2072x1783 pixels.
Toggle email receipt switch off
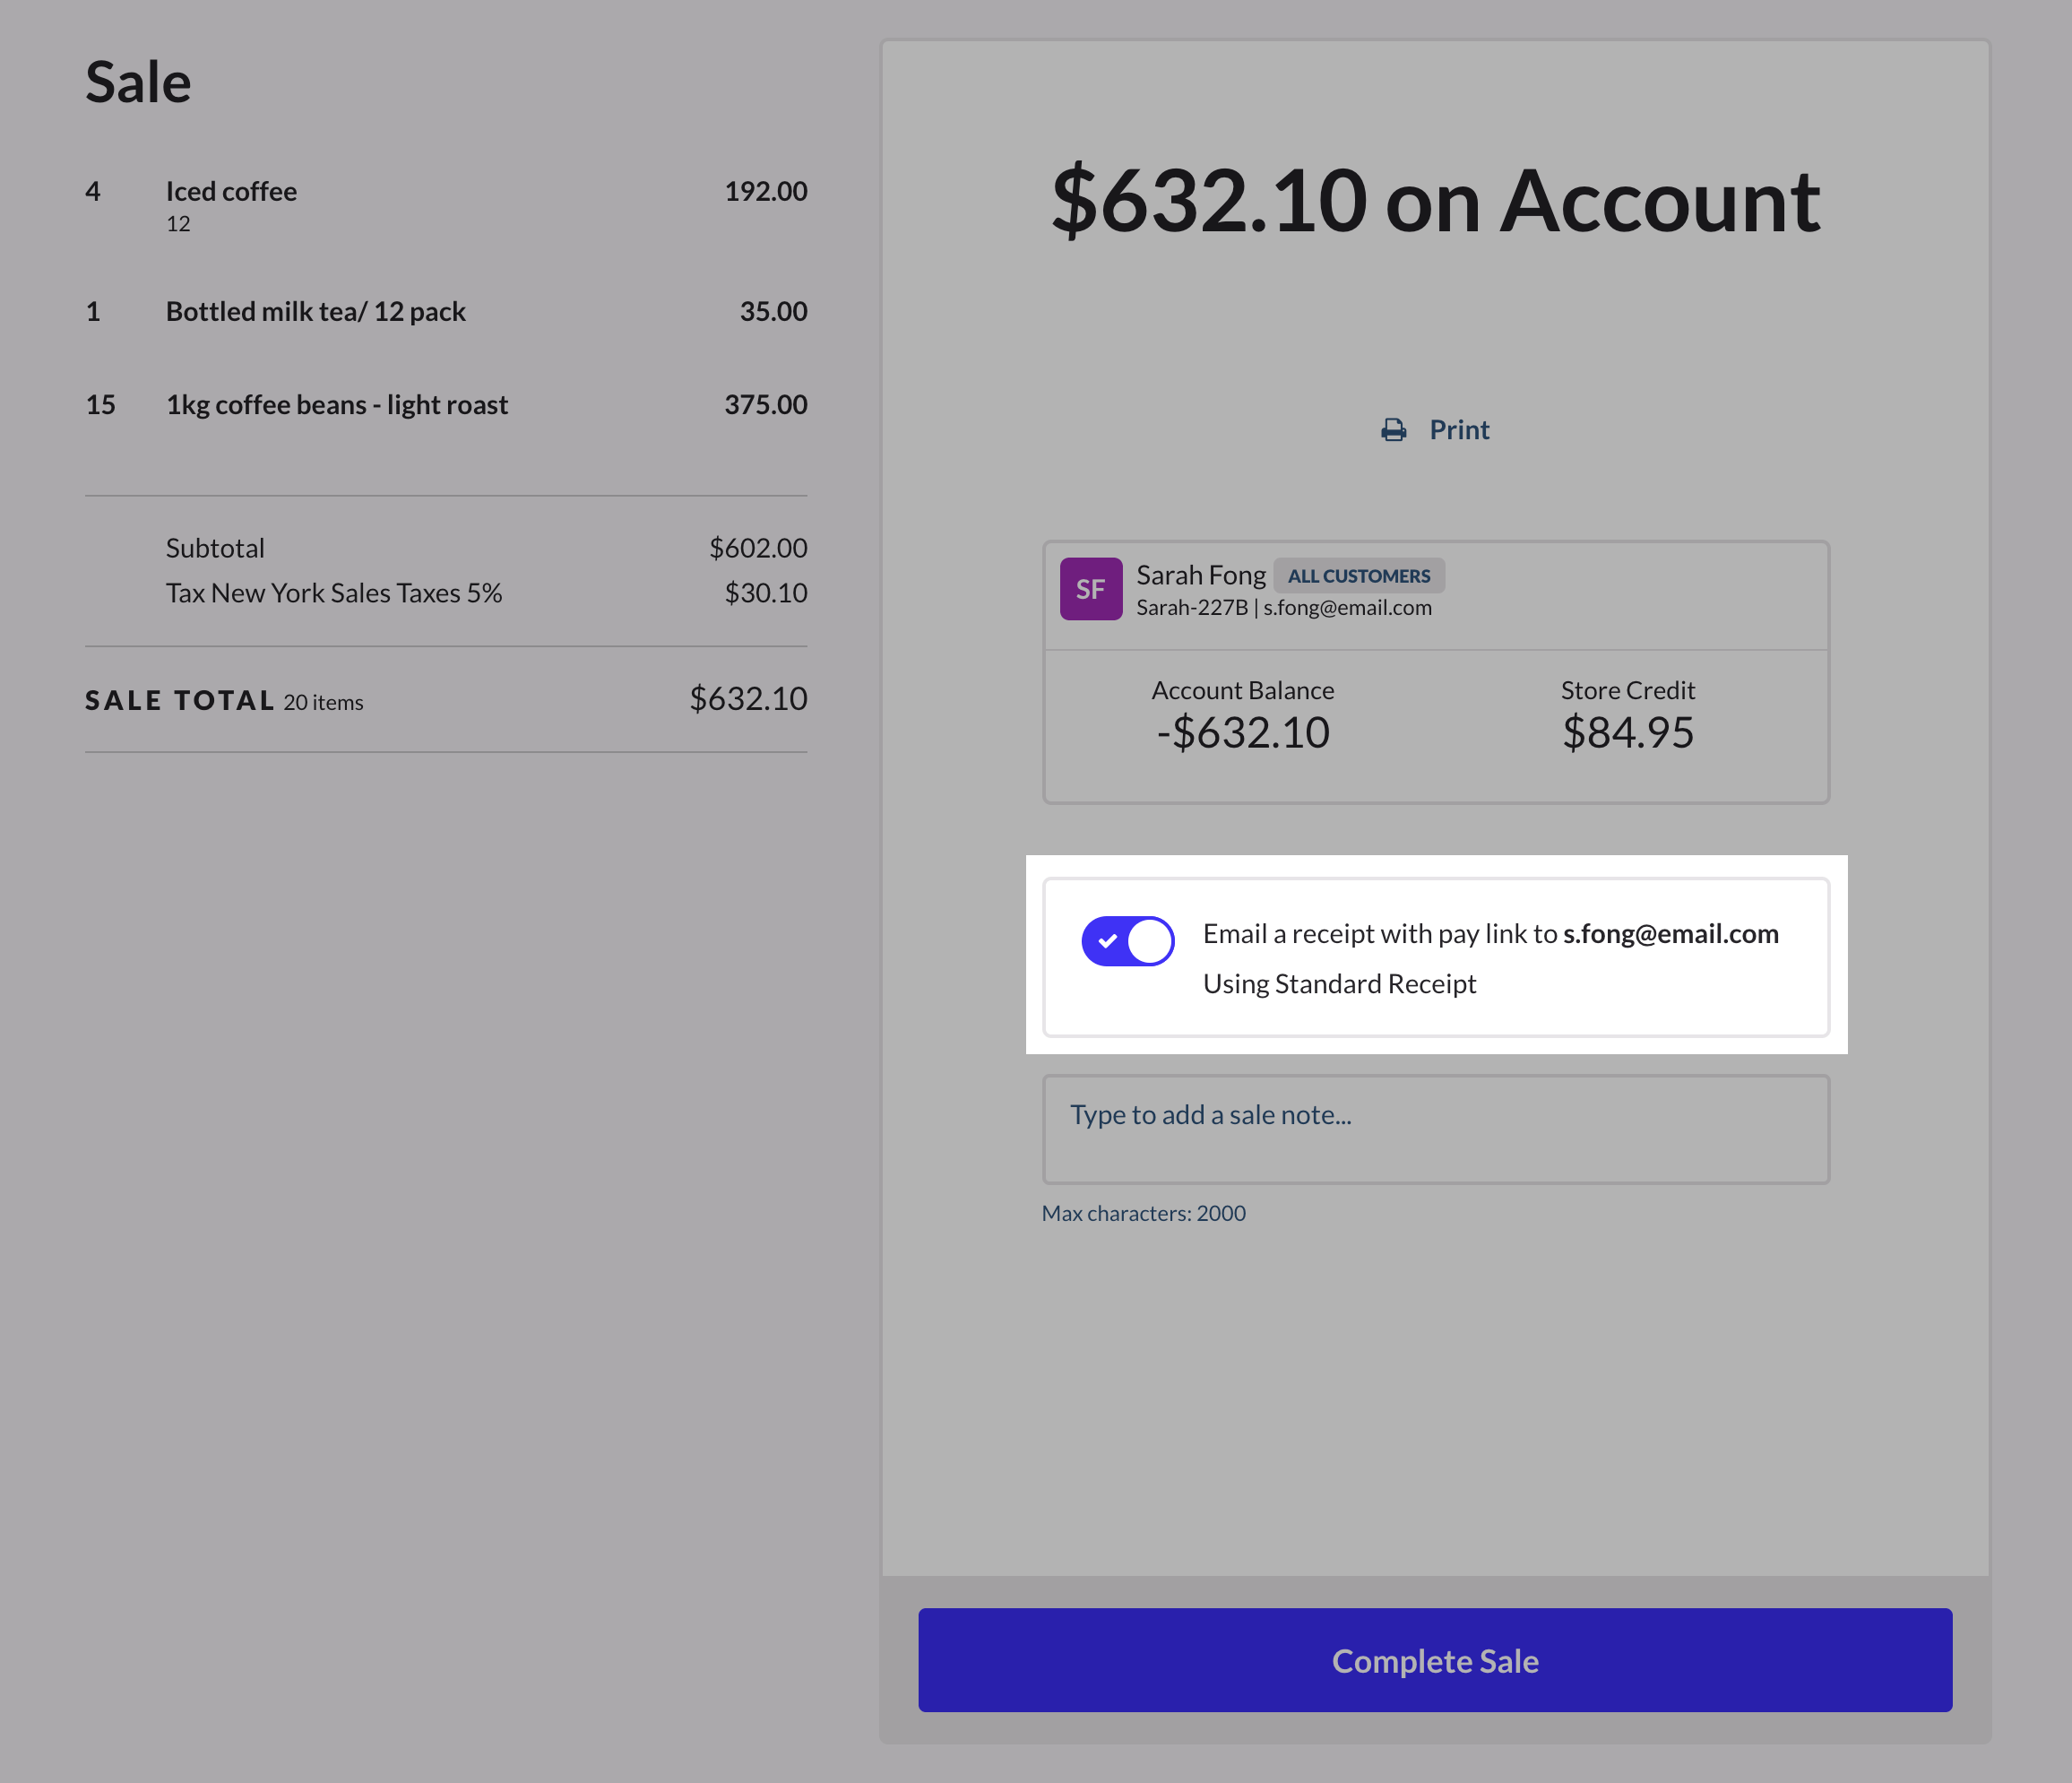pyautogui.click(x=1127, y=941)
